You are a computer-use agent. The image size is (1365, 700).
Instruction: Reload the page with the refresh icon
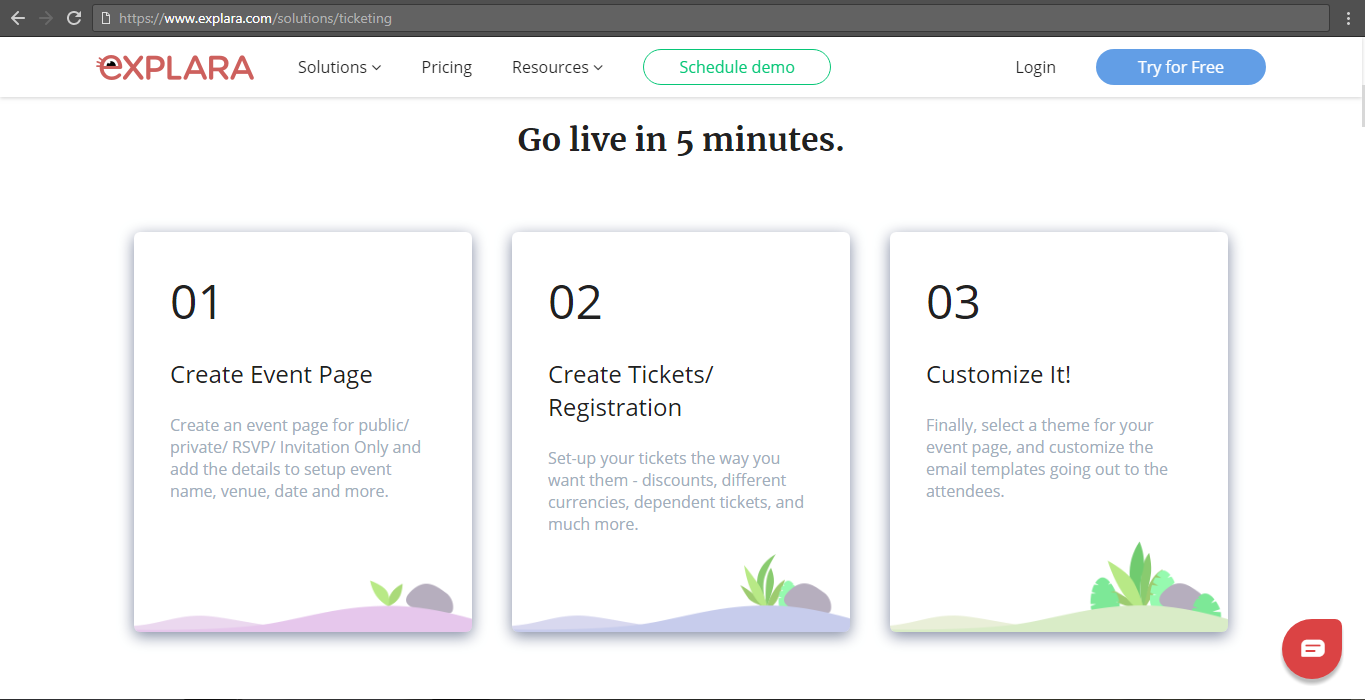click(x=73, y=18)
